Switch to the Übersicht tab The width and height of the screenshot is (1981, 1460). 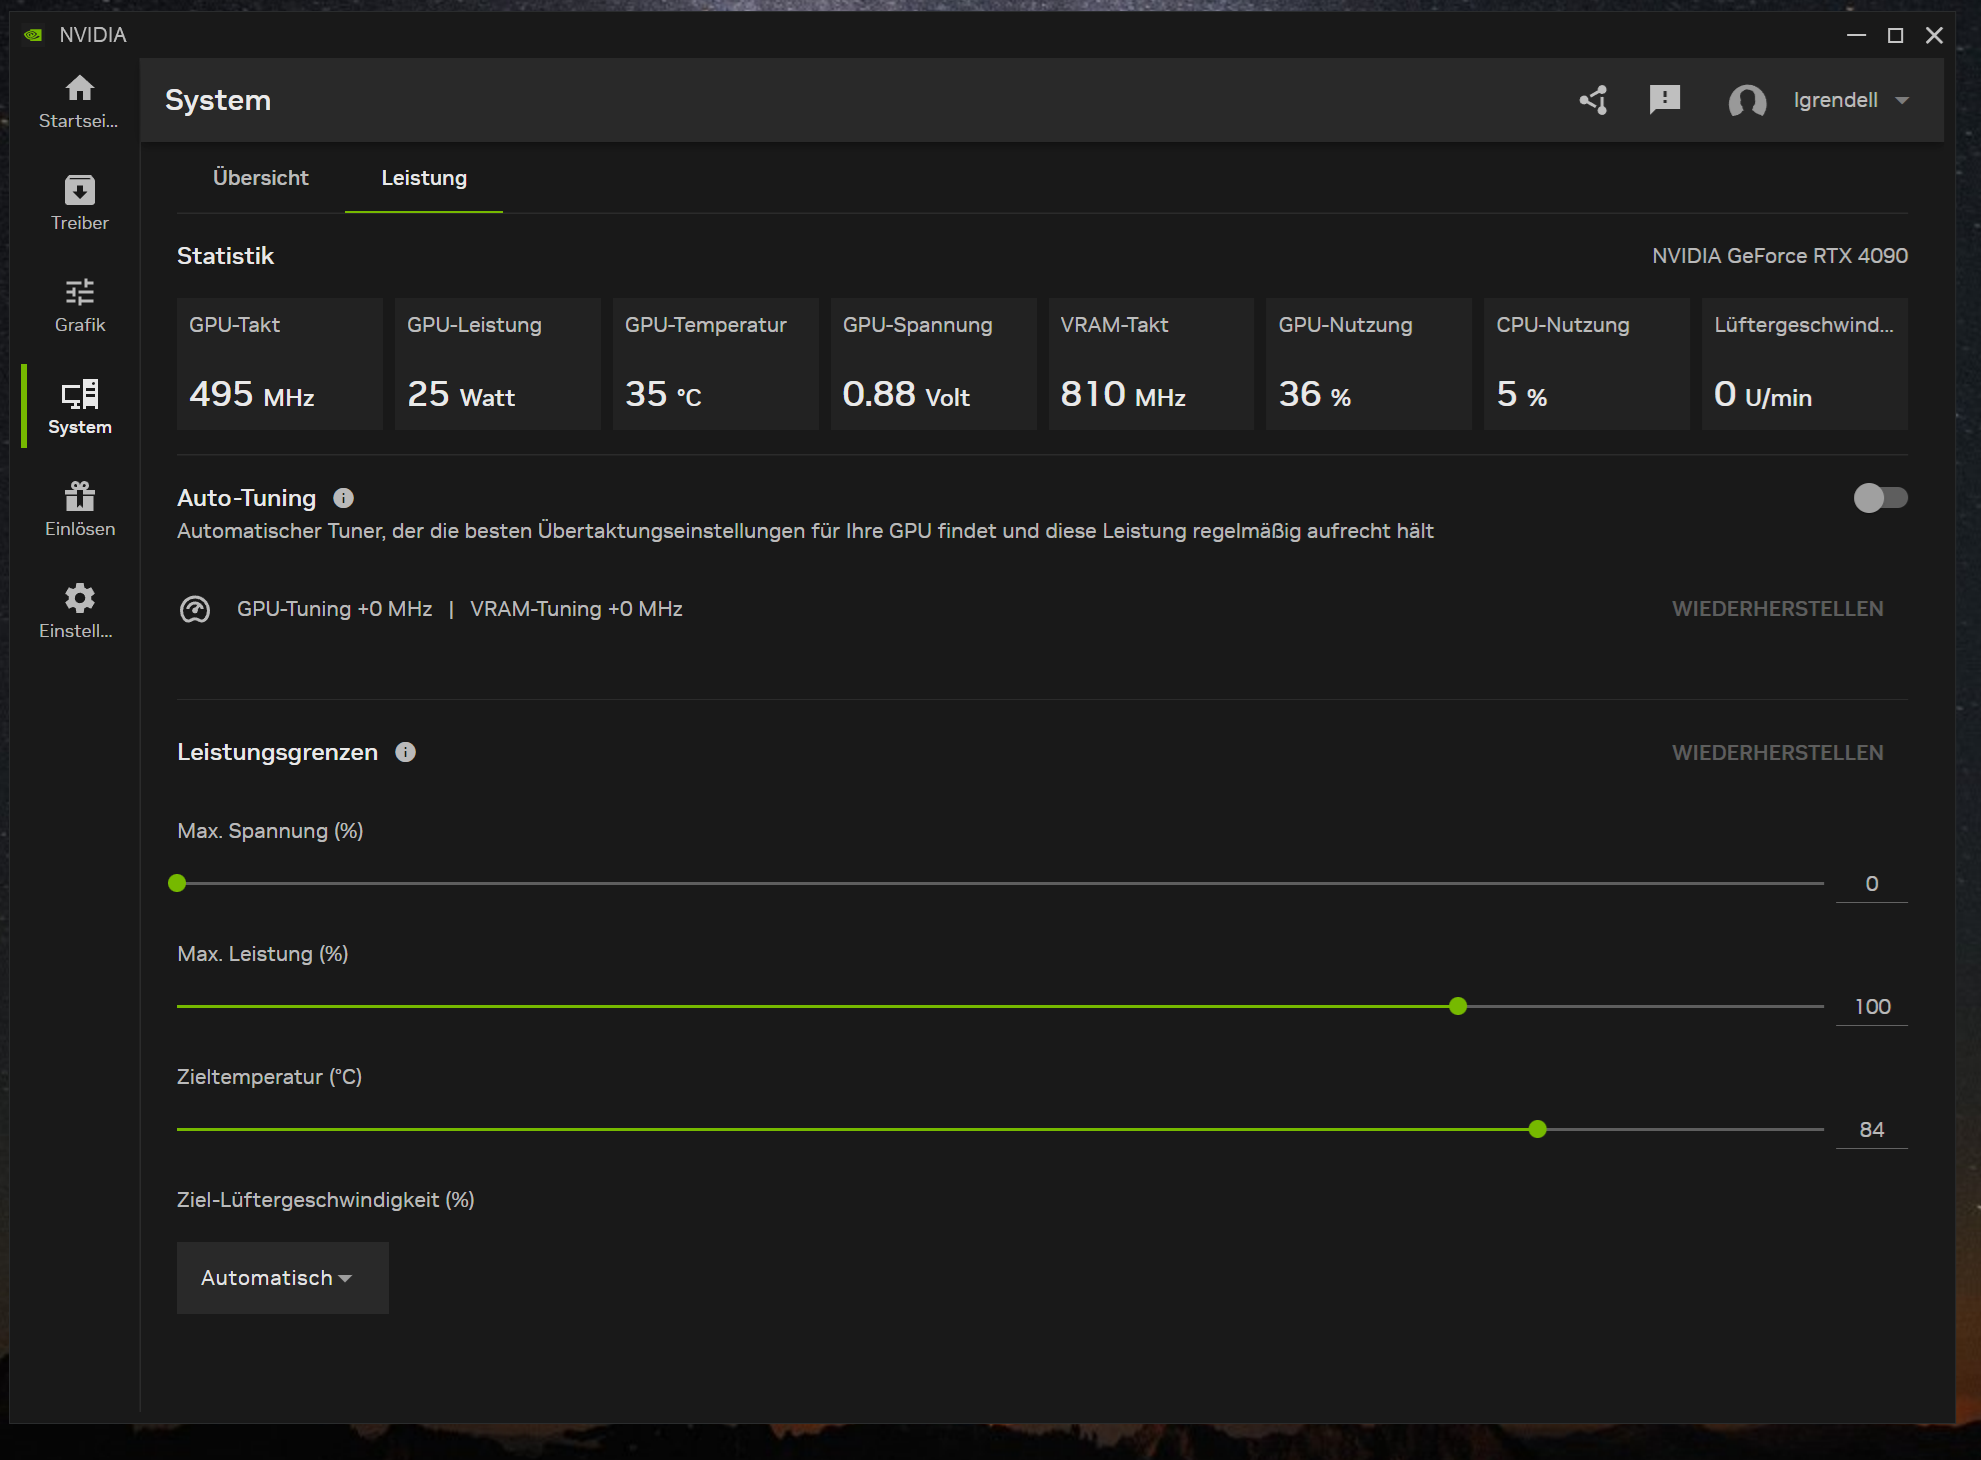point(260,178)
